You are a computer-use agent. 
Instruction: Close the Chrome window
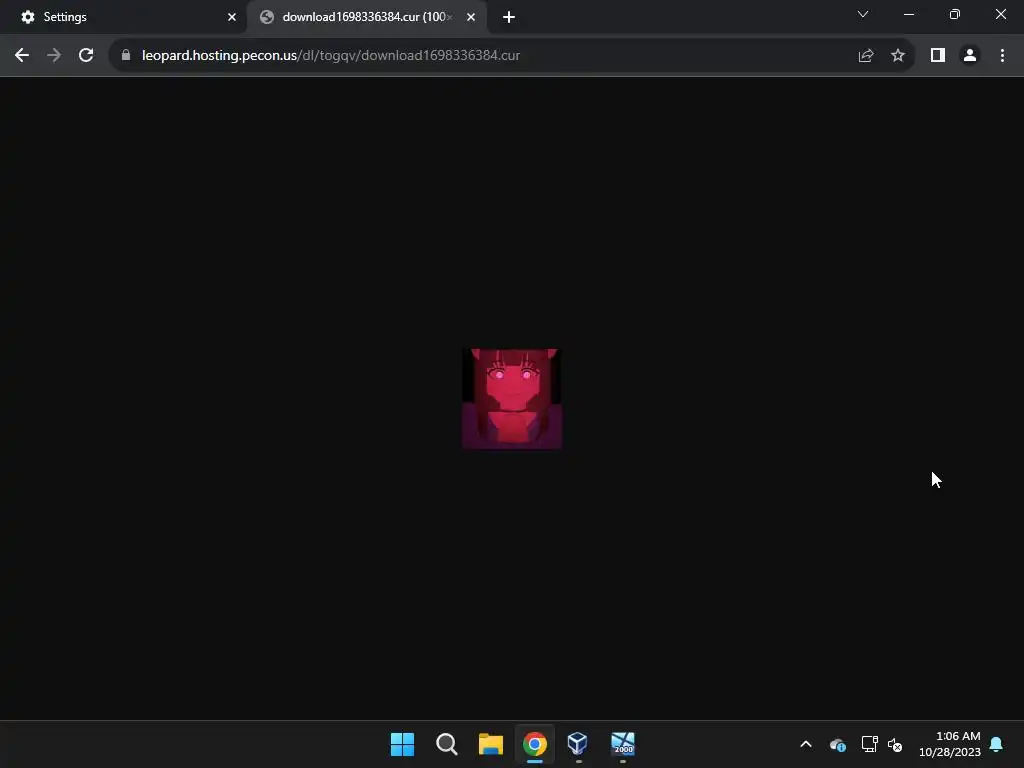[1000, 14]
